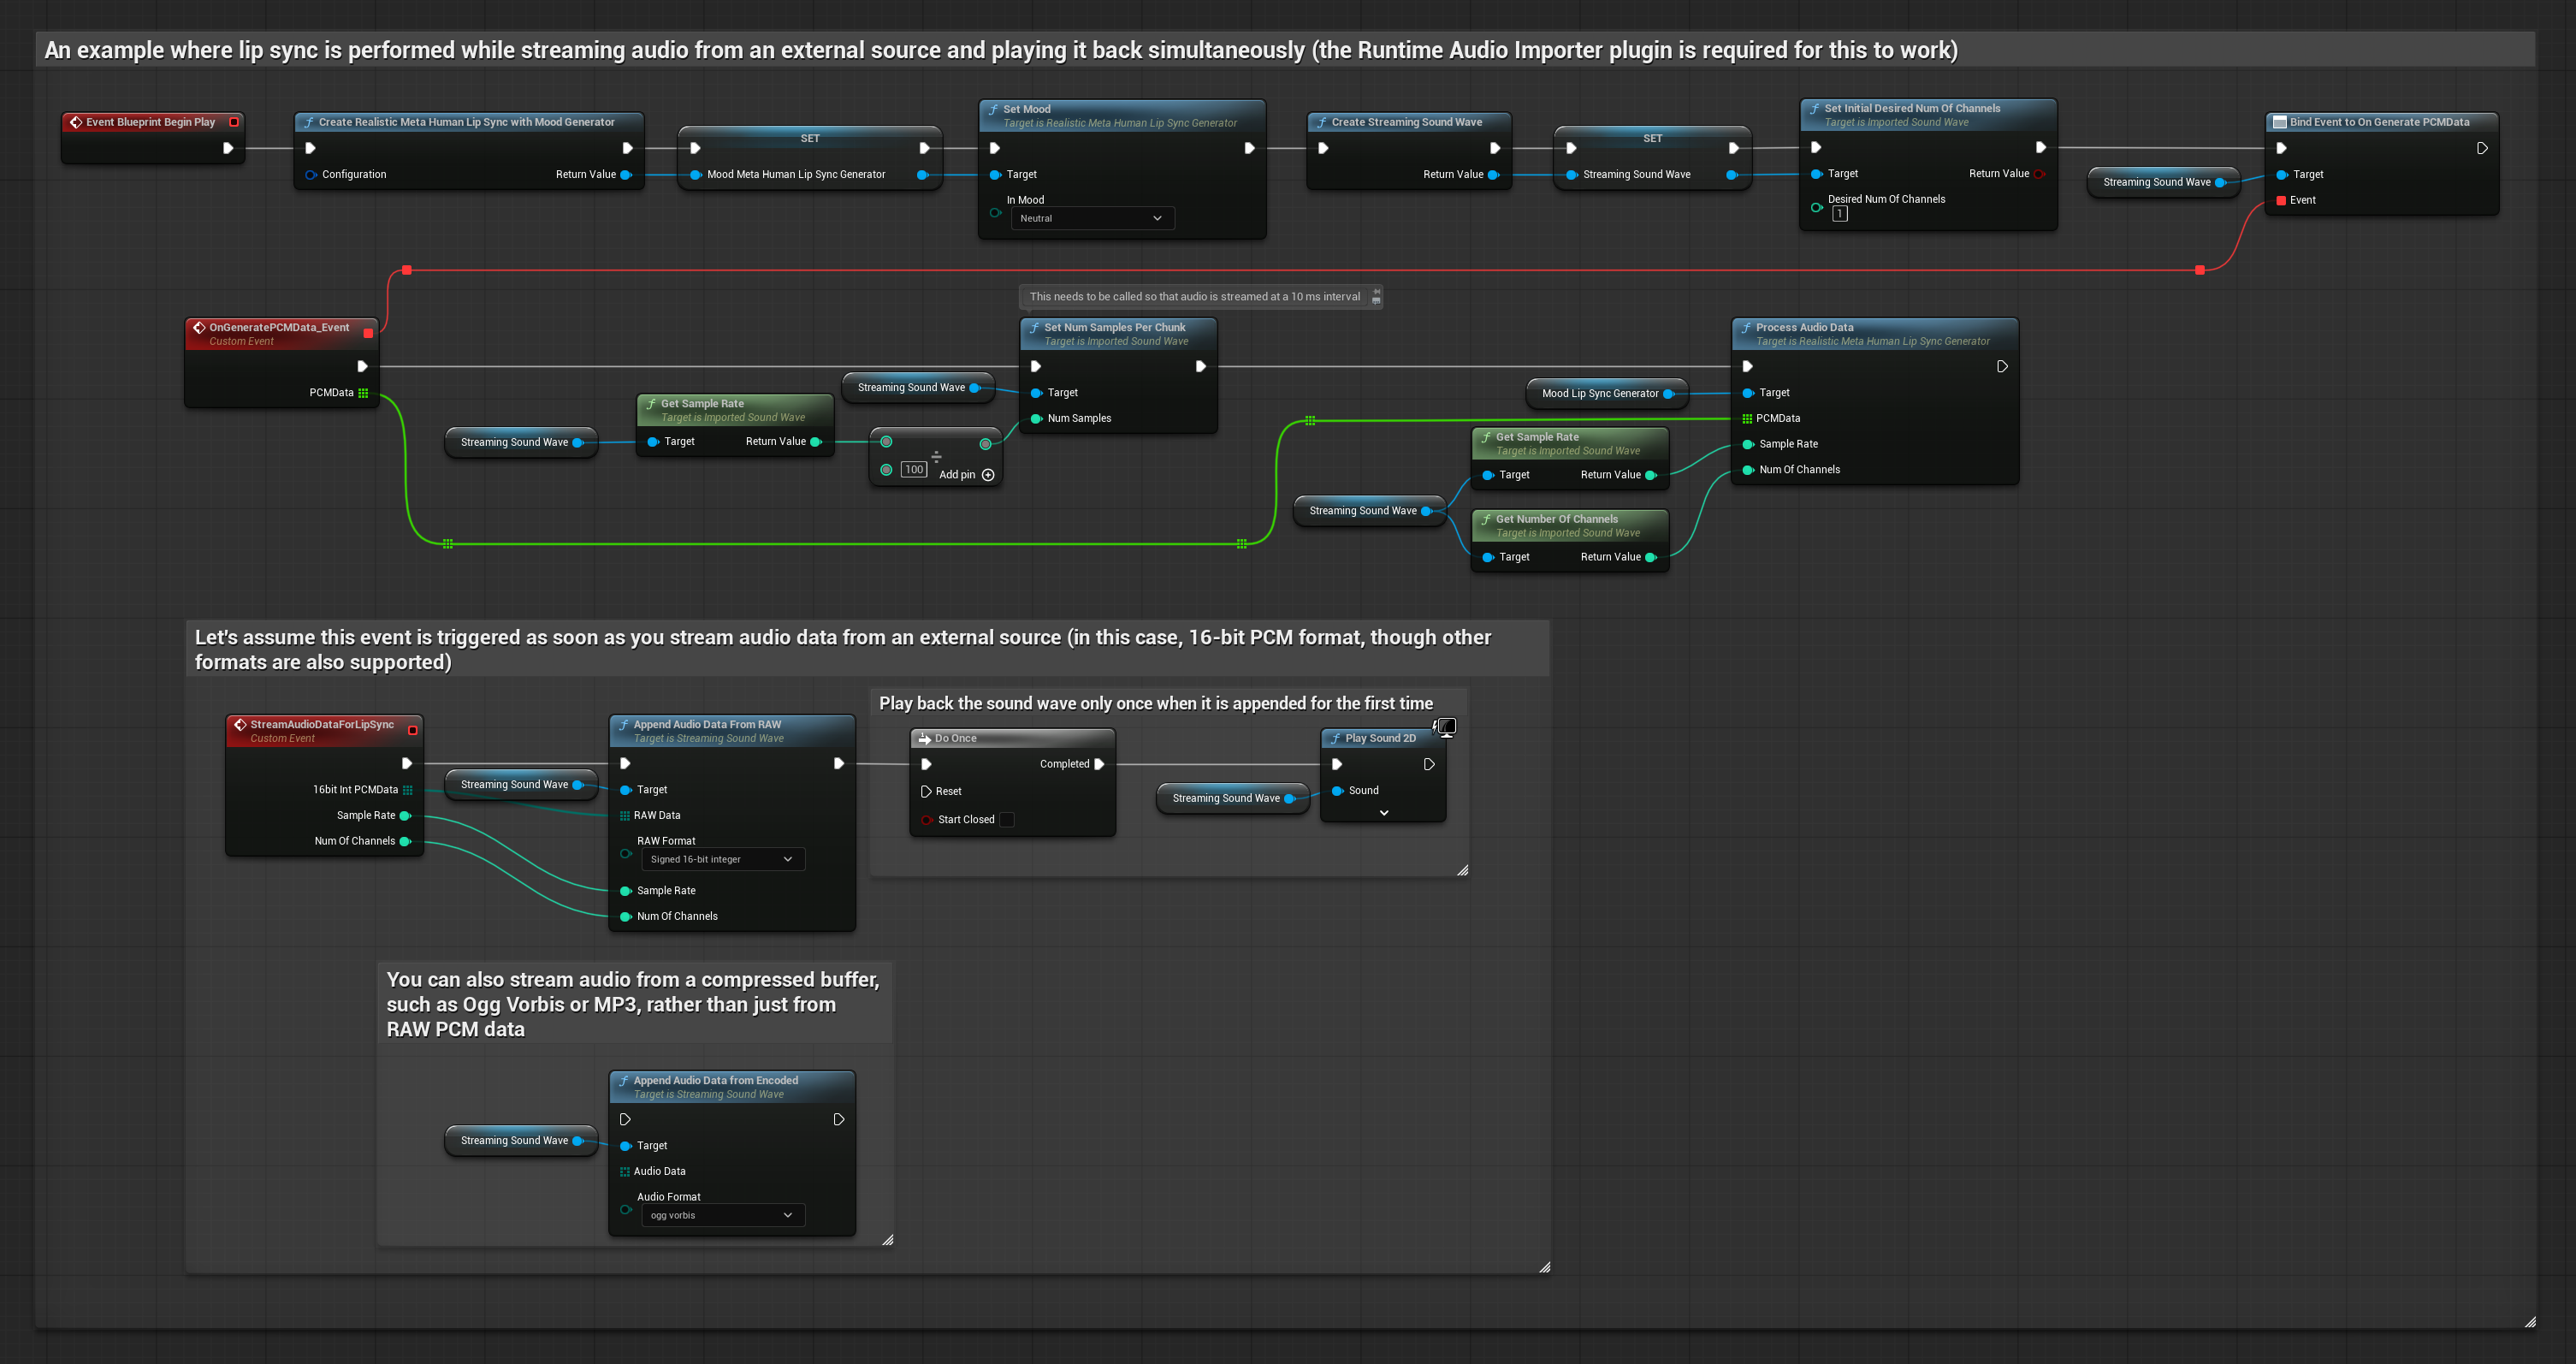
Task: Expand the Play Sound 2D advanced pins arrow
Action: (1384, 814)
